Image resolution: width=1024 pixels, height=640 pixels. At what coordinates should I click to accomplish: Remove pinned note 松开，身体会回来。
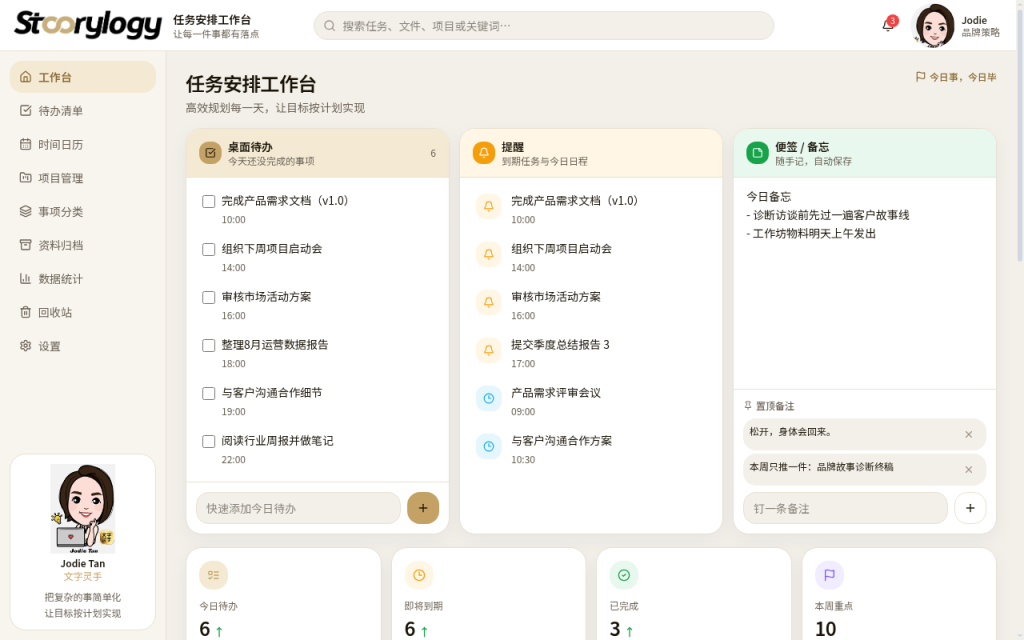pyautogui.click(x=968, y=434)
